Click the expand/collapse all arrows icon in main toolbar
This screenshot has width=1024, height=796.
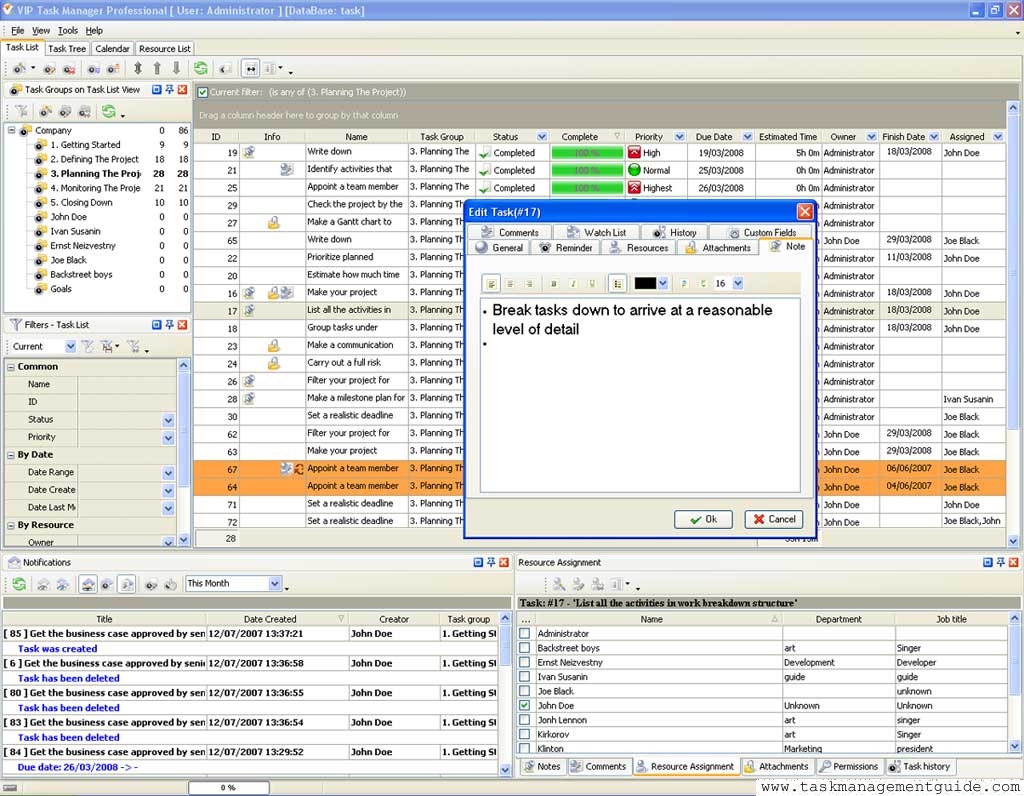(137, 68)
